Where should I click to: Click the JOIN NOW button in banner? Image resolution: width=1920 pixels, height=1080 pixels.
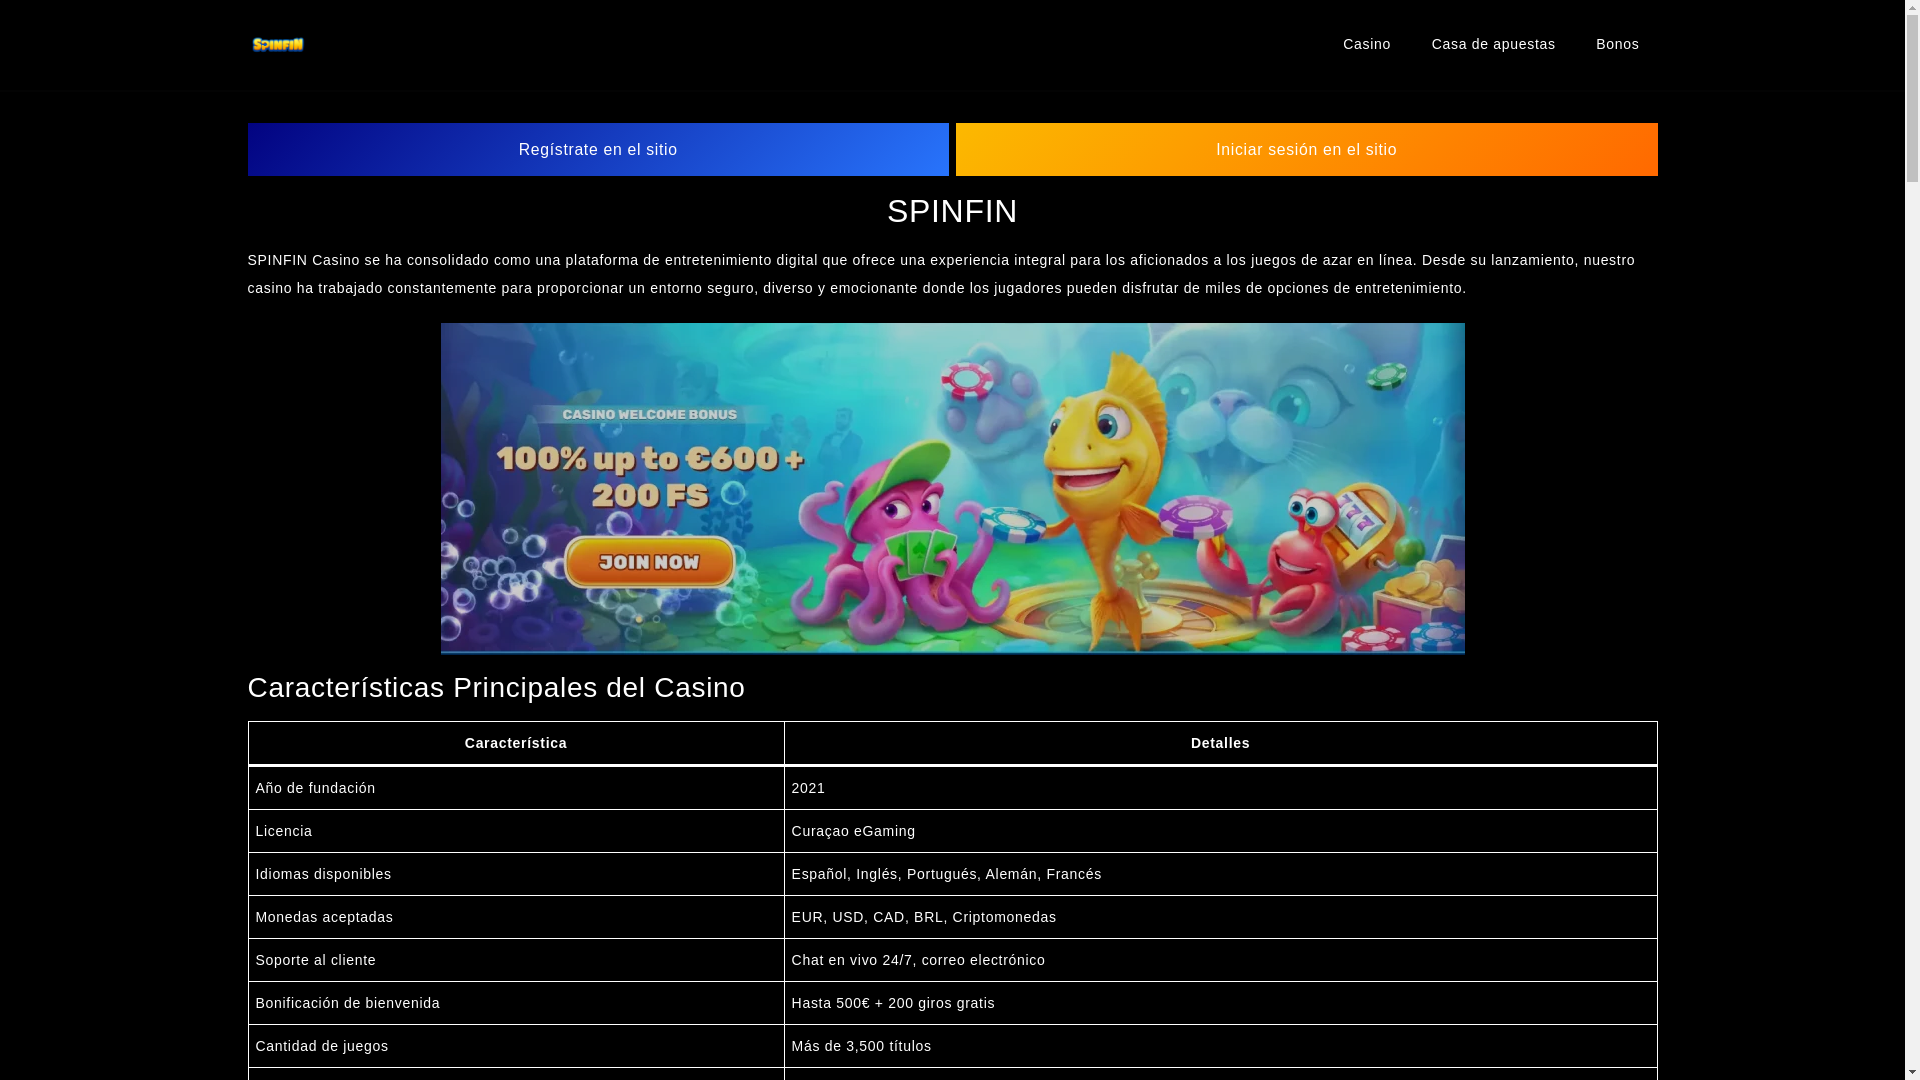coord(649,562)
